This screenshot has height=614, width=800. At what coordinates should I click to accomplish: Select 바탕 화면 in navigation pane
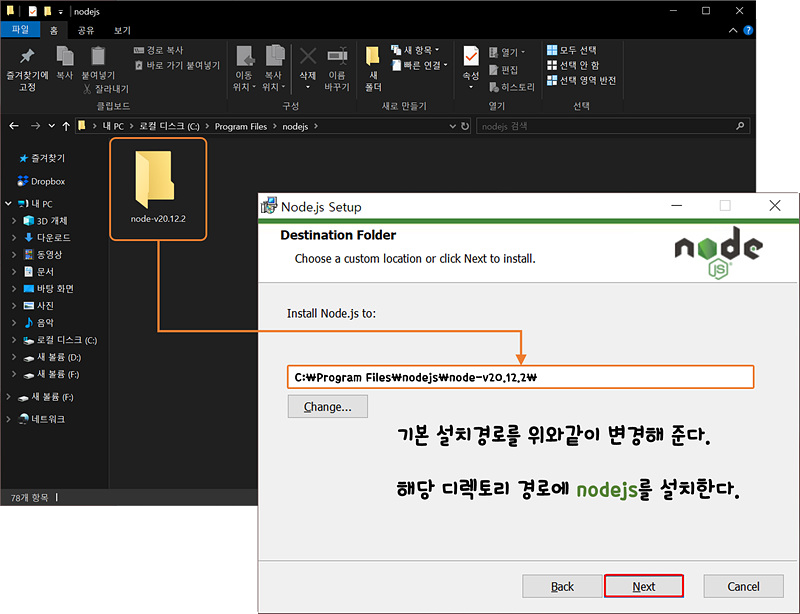pyautogui.click(x=49, y=288)
